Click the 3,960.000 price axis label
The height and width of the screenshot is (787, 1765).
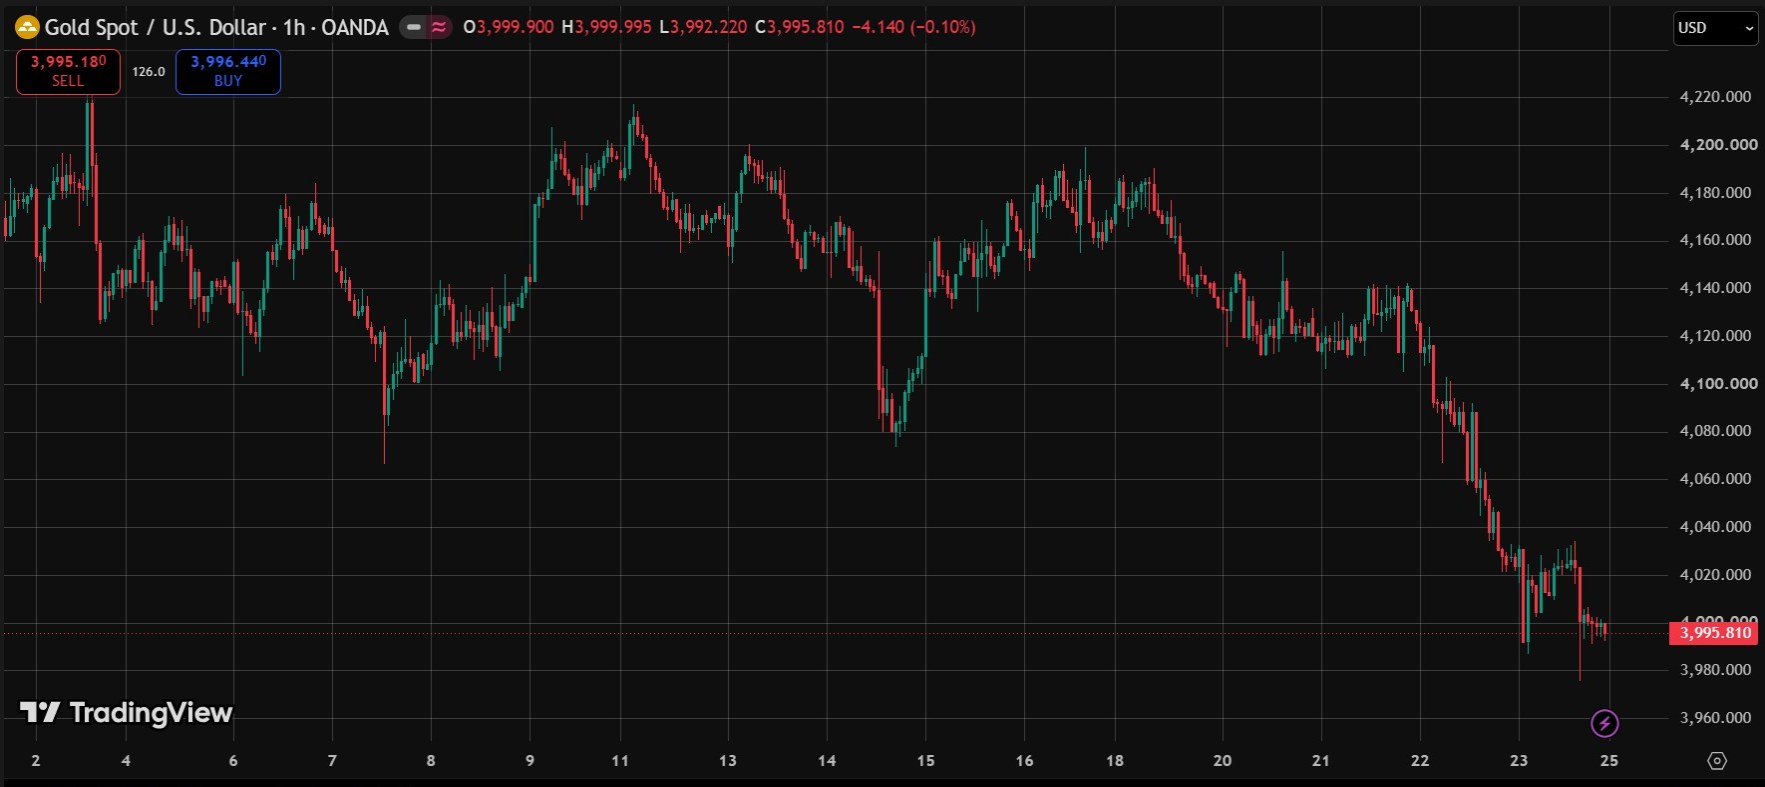[1715, 718]
